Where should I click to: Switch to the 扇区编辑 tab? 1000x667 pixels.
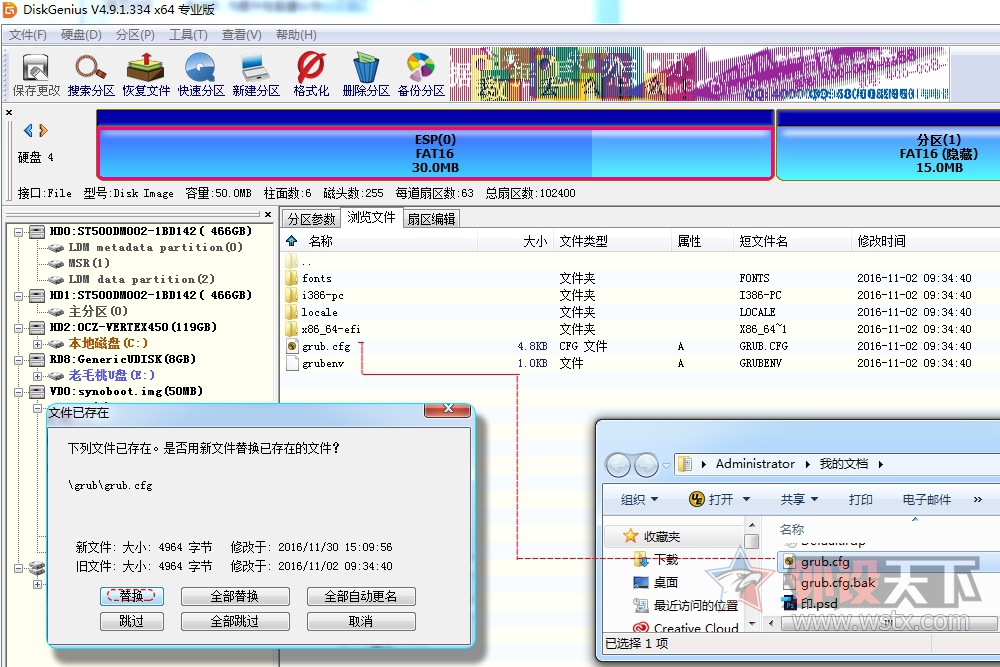431,219
